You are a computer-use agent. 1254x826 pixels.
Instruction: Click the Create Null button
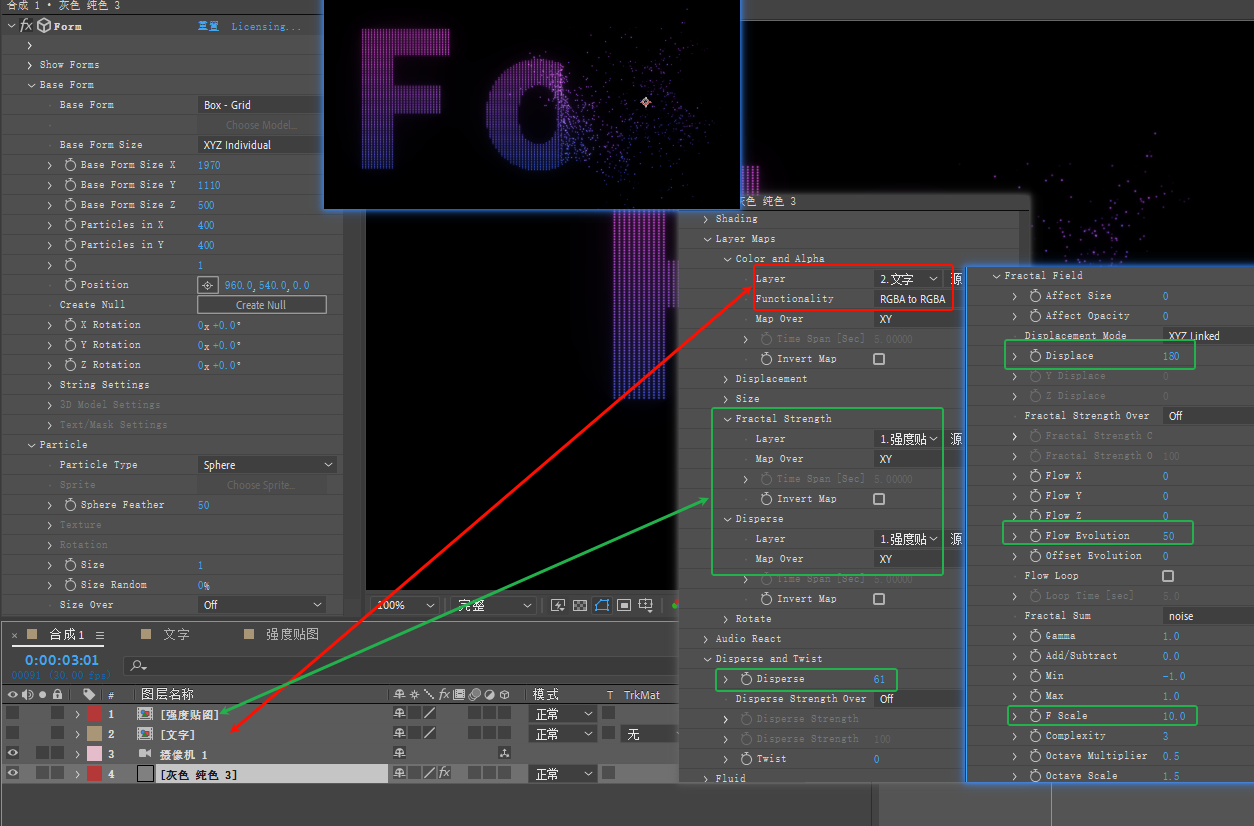pyautogui.click(x=262, y=305)
